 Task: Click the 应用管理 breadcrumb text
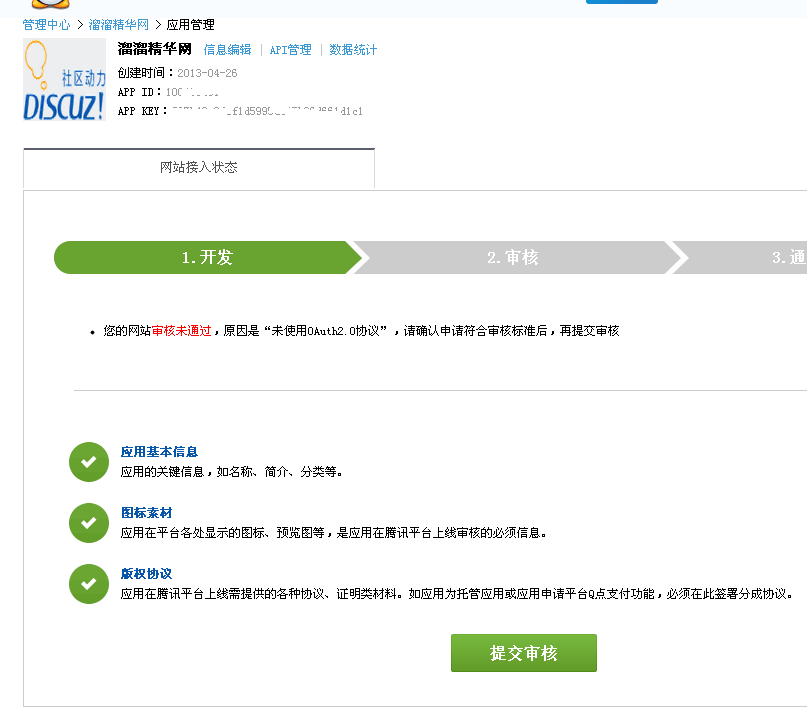tap(190, 25)
